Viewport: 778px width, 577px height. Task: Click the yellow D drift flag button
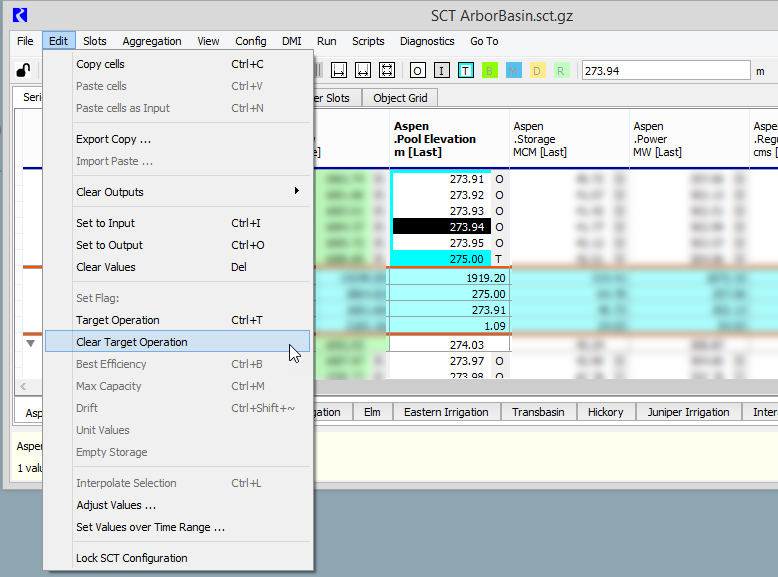point(537,71)
